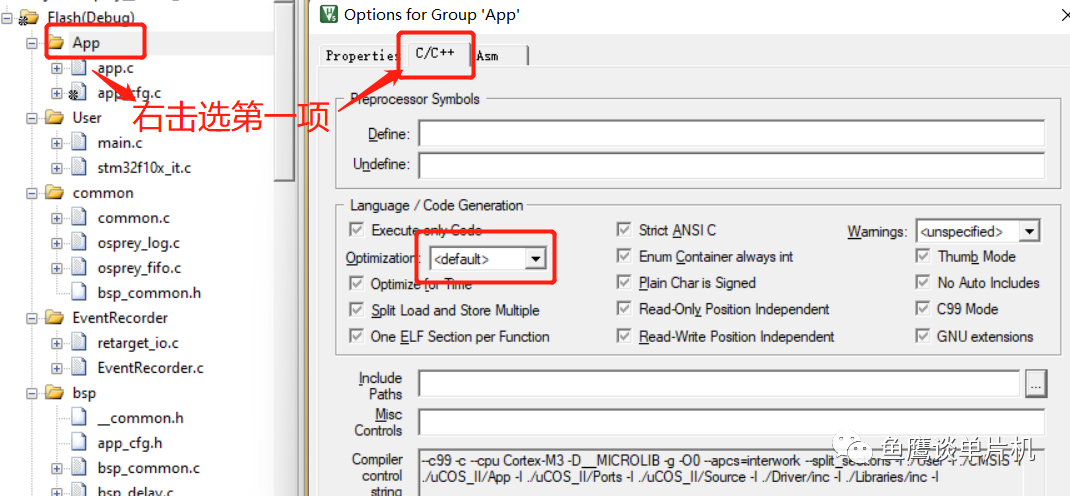Image resolution: width=1070 pixels, height=496 pixels.
Task: Click the stm32f10x_it.c file icon
Action: point(80,168)
